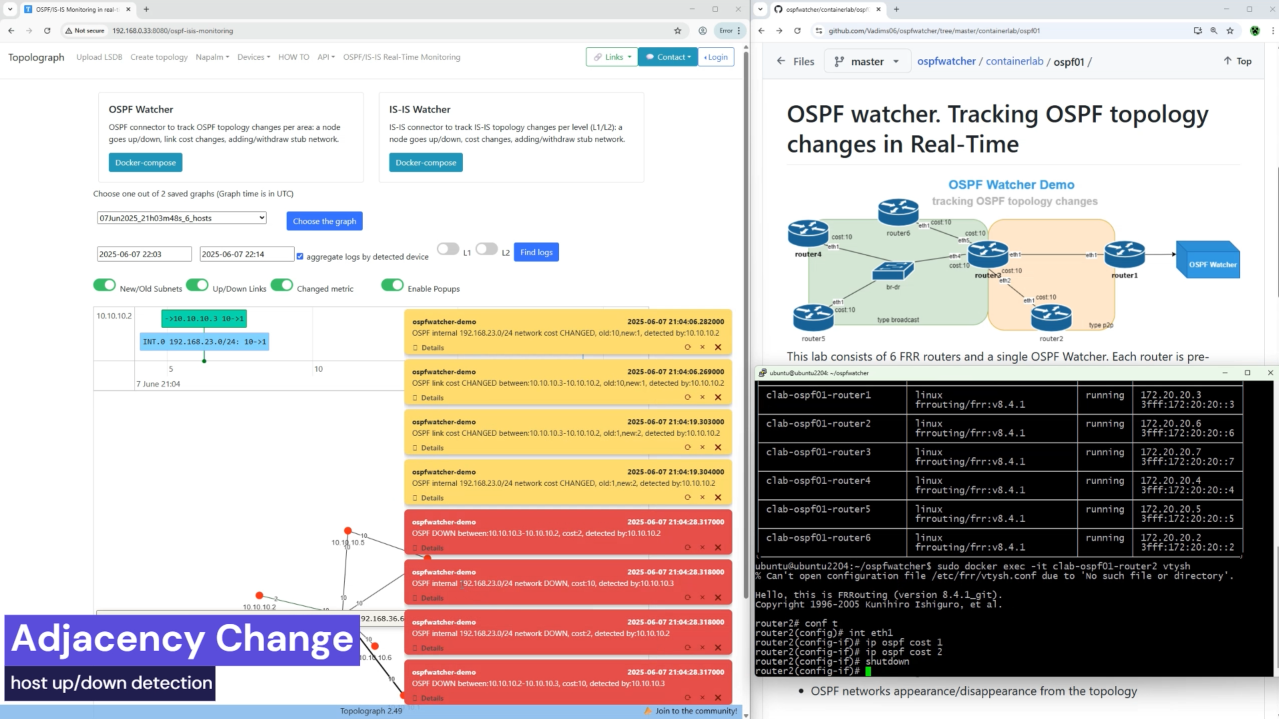Open the master branch selector on GitHub
This screenshot has height=719, width=1279.
point(867,61)
